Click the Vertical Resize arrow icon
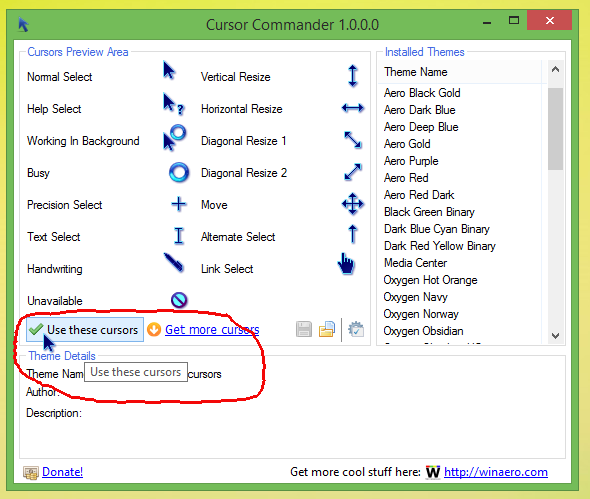 click(x=353, y=76)
